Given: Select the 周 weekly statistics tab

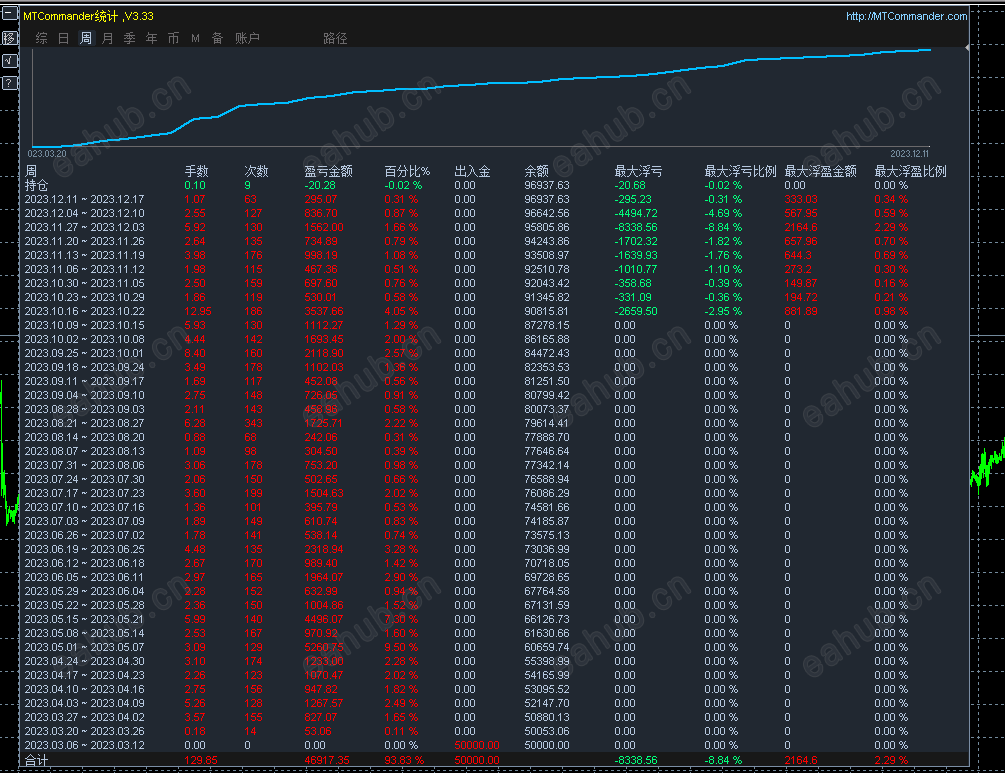Looking at the screenshot, I should (x=86, y=38).
